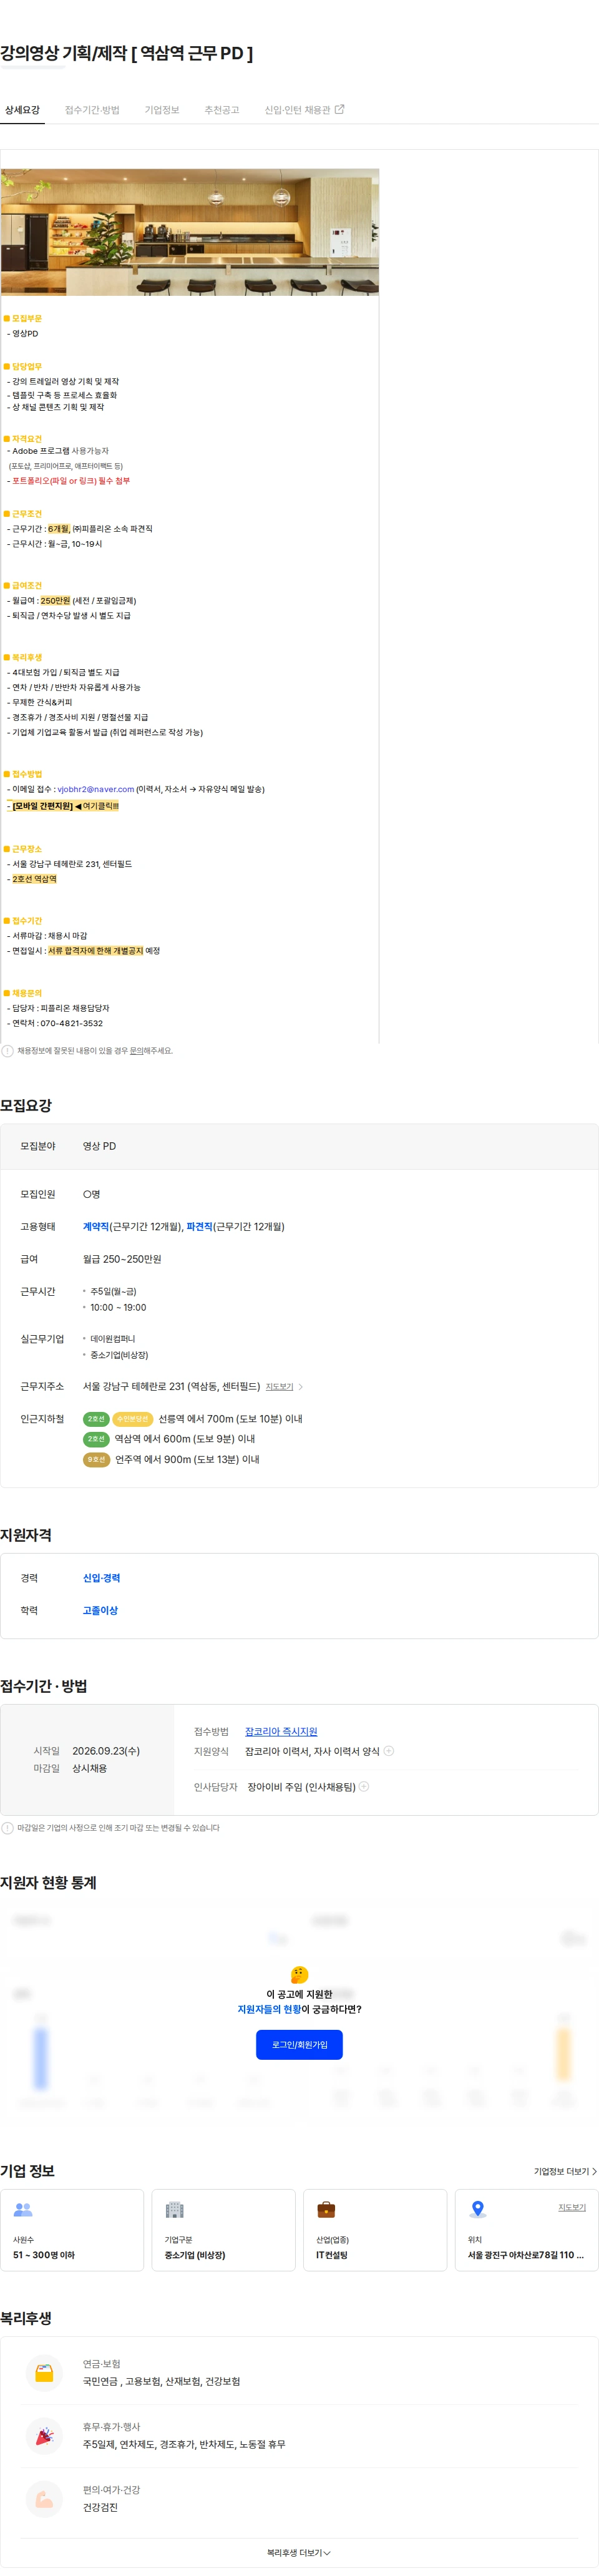Click the building icon in the 기업구분 card
599x2576 pixels.
[175, 2209]
